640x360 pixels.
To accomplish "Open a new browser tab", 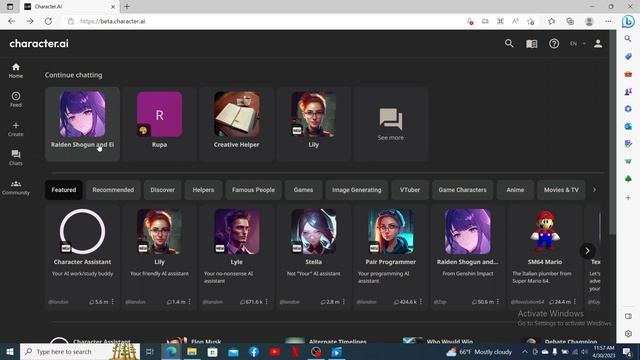I will coord(127,7).
